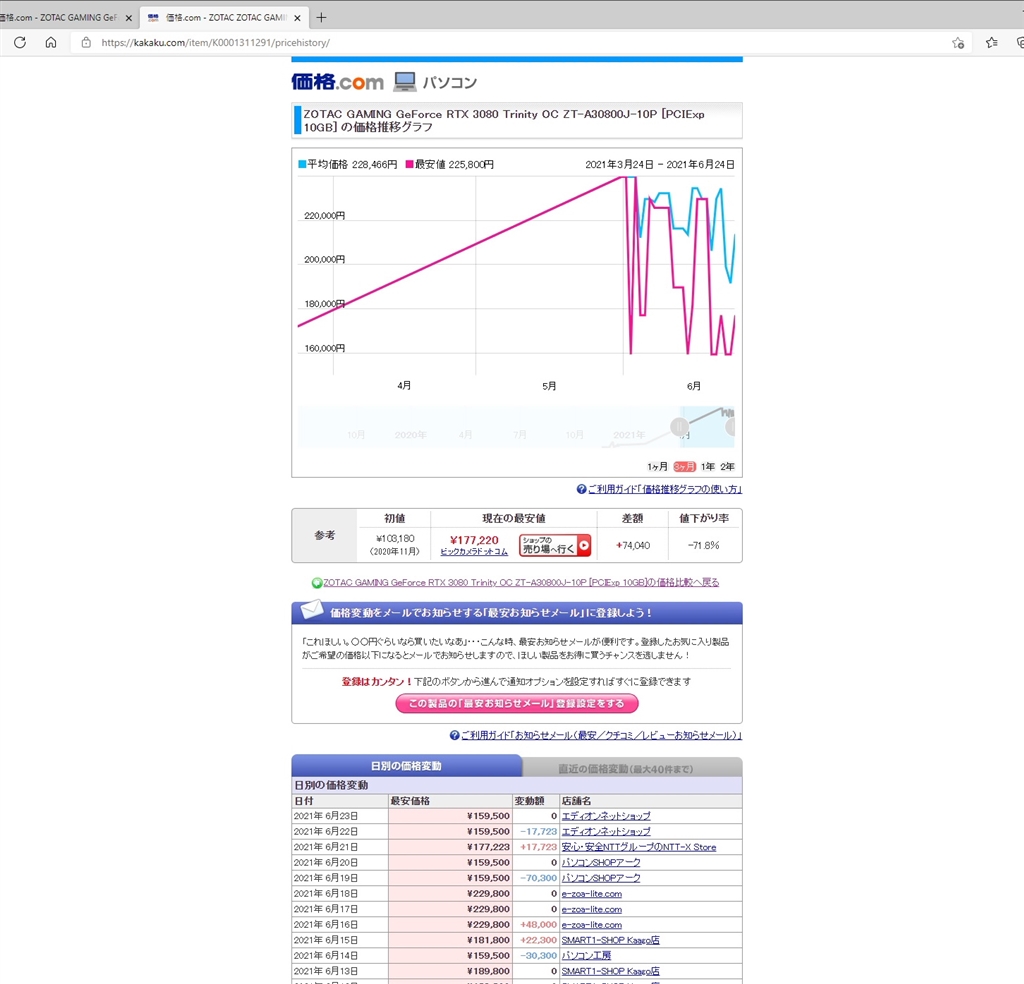Click the envelope mail icon in banner
The image size is (1024, 984).
312,611
